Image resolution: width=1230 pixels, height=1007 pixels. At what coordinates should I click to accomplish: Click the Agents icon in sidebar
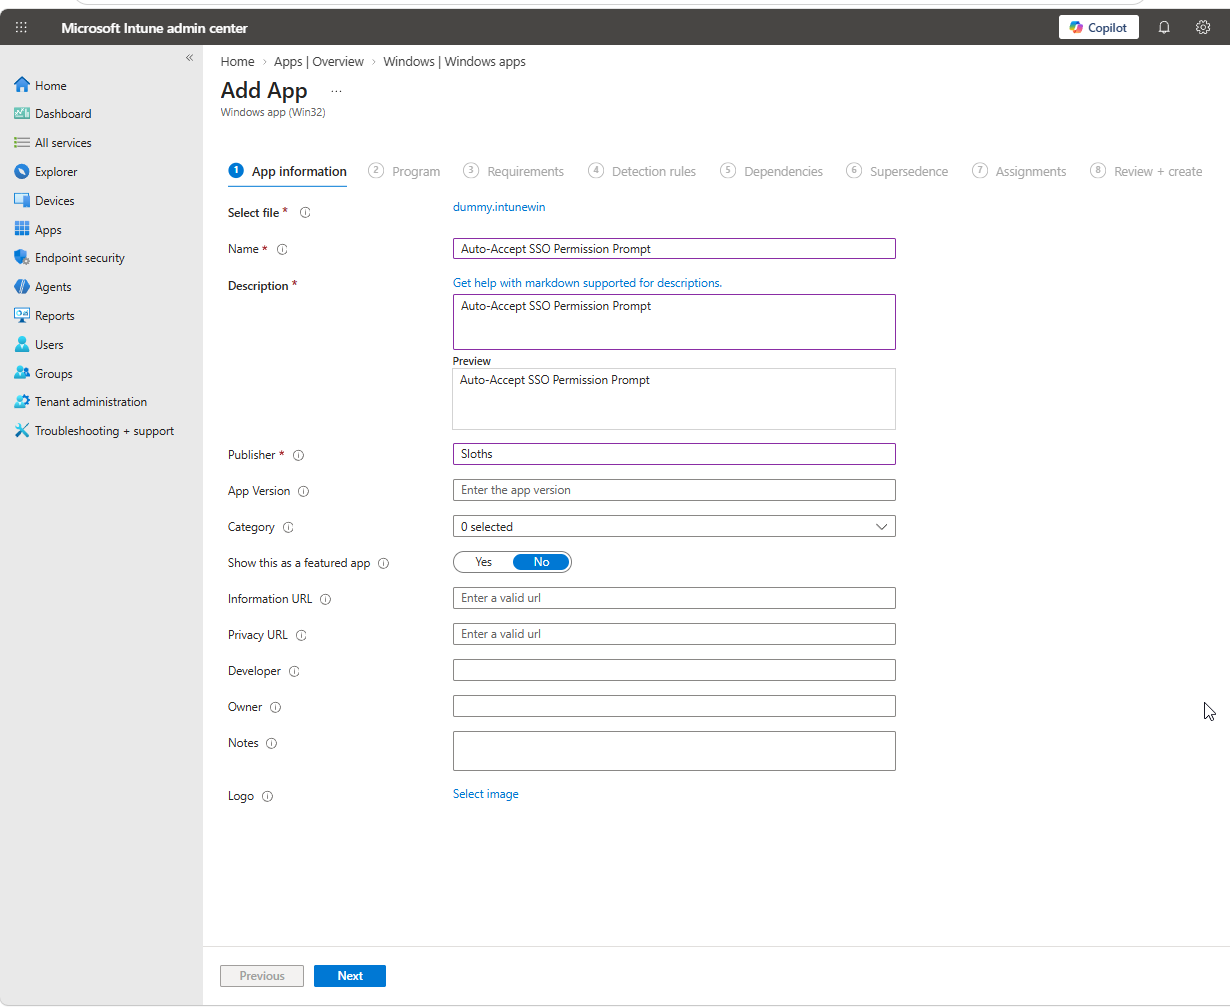(x=22, y=287)
